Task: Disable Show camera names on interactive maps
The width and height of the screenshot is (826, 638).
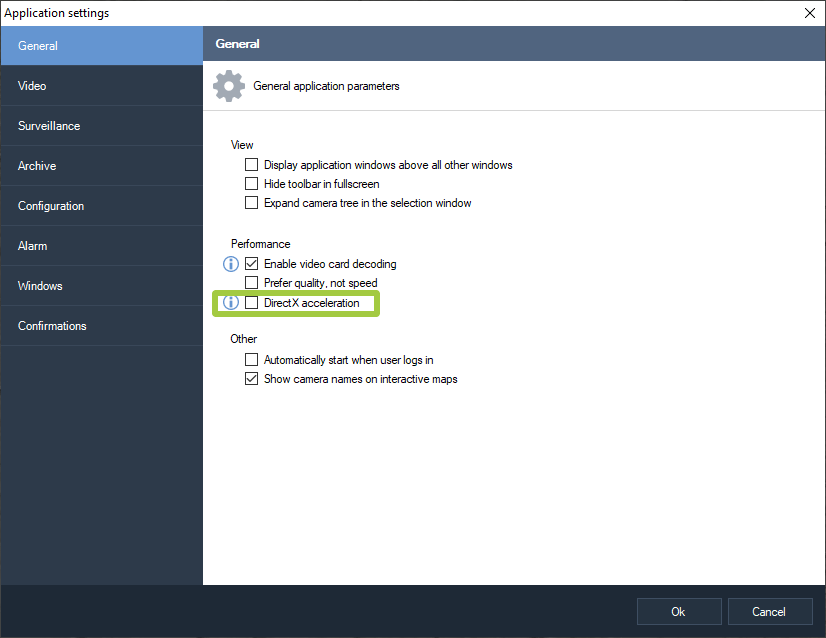Action: point(252,379)
